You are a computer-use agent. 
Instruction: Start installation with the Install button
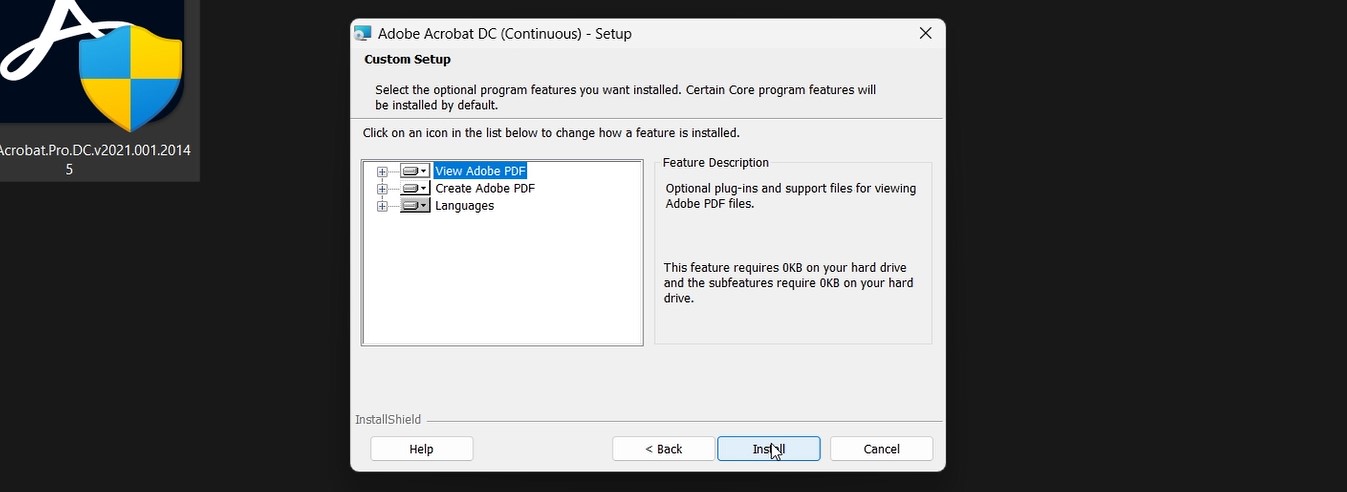tap(768, 449)
